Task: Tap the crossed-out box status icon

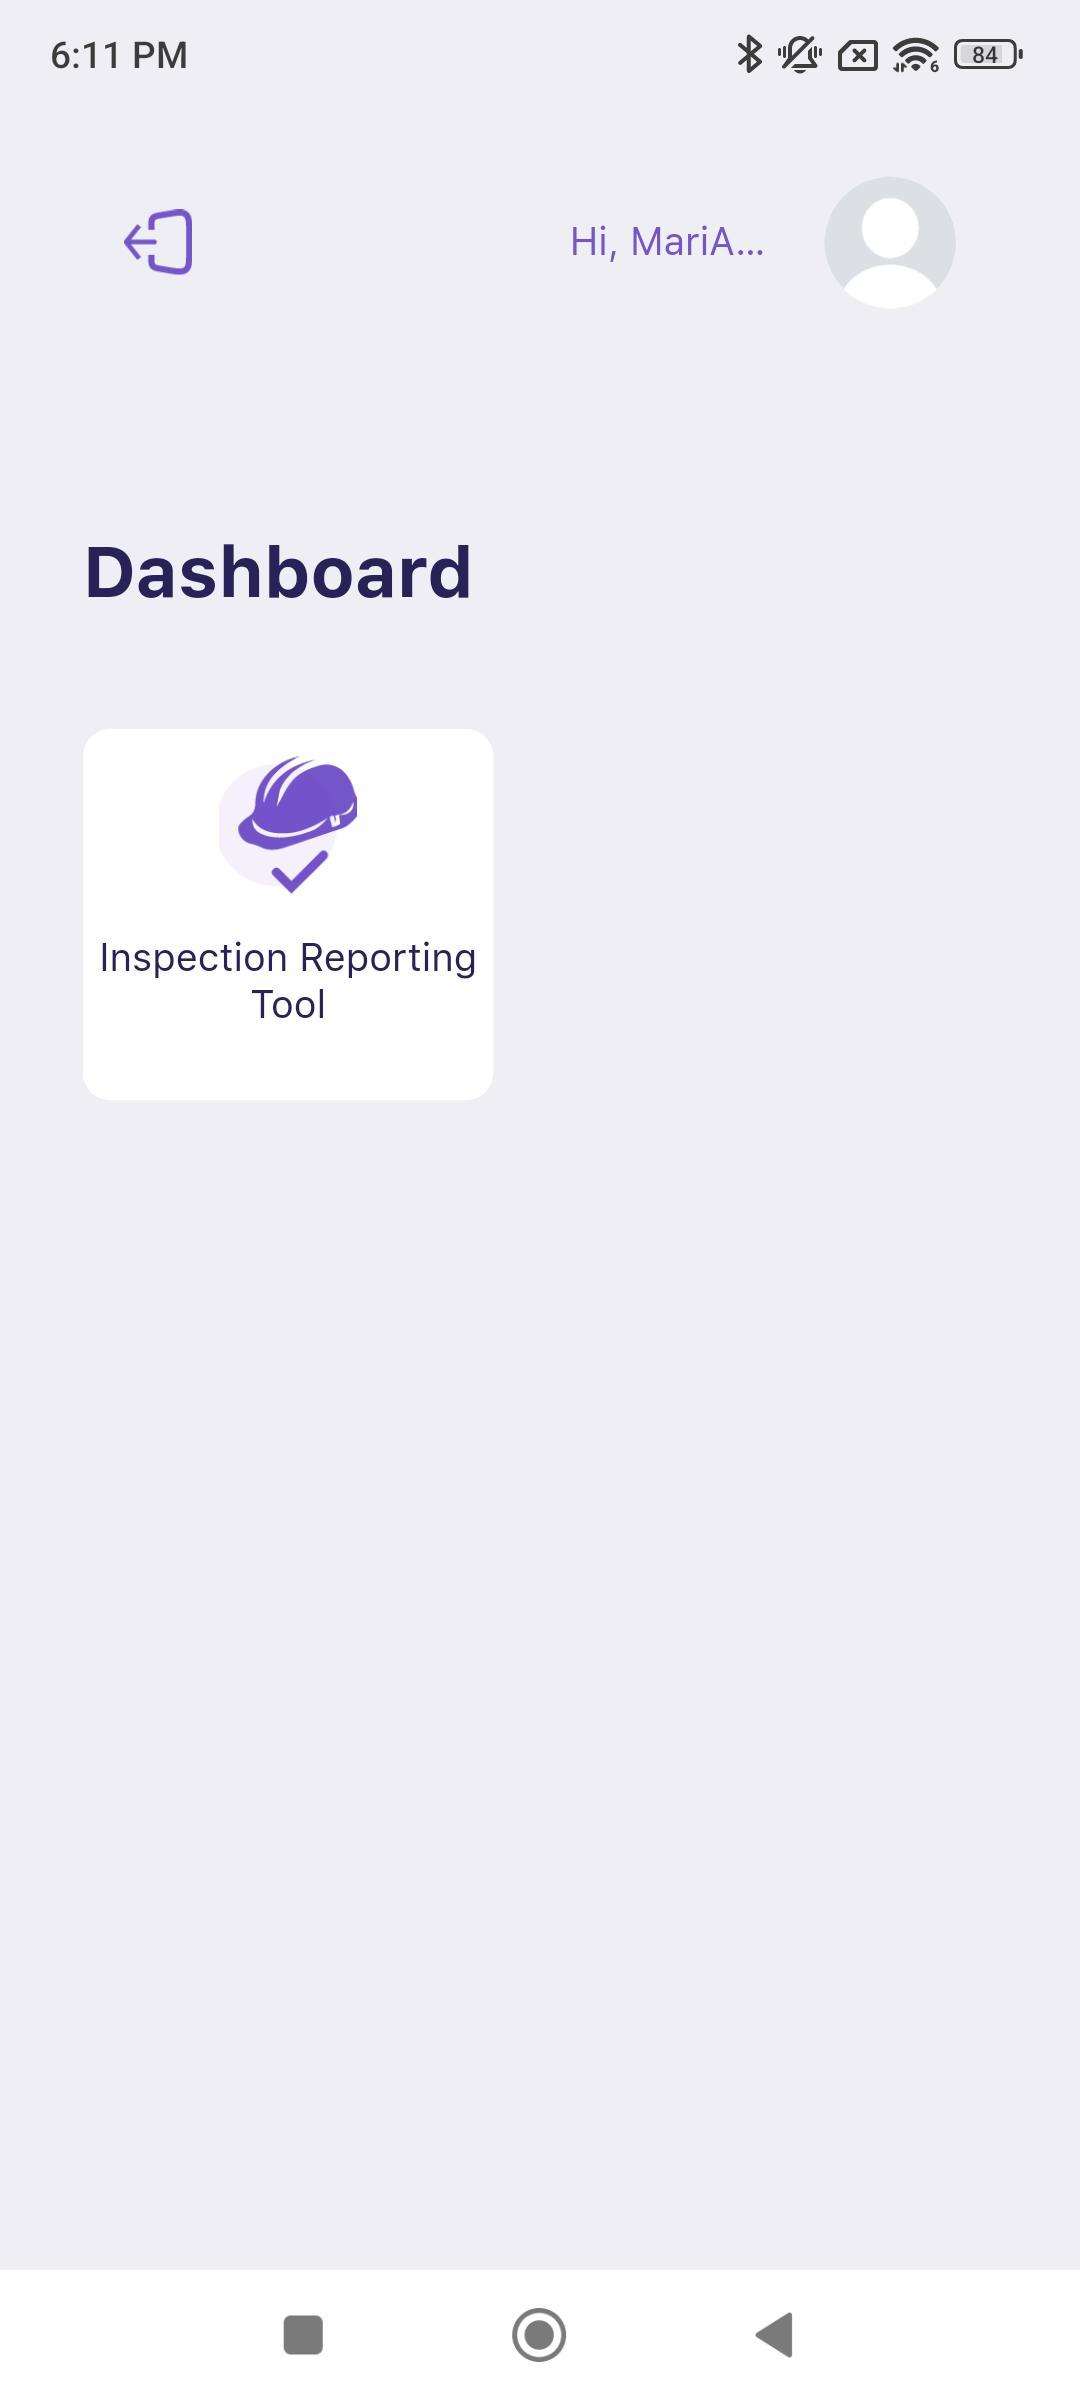Action: 857,55
